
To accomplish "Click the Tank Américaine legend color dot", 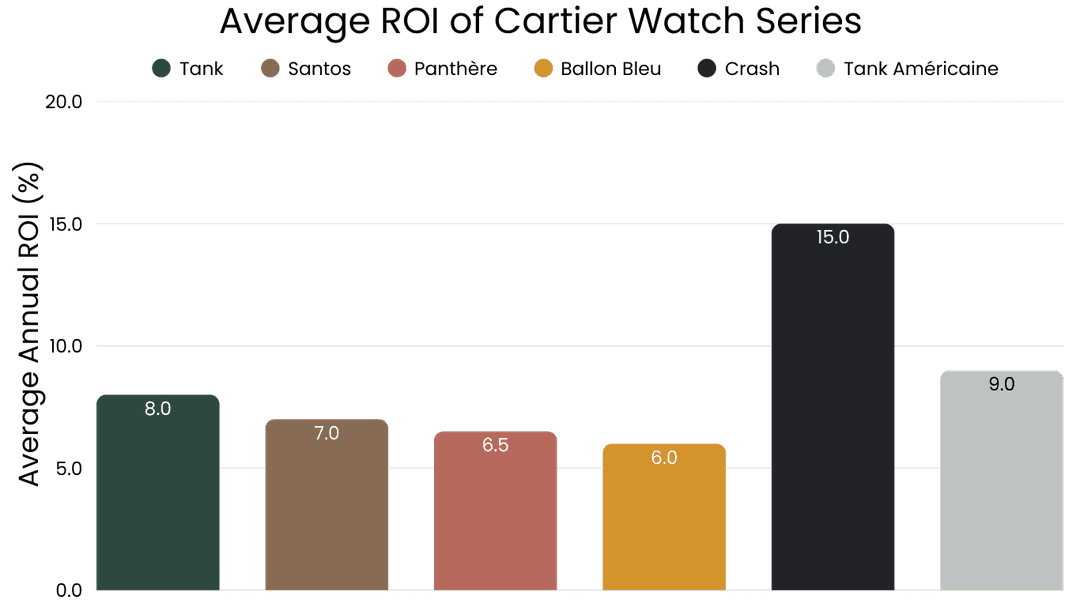I will tap(825, 68).
